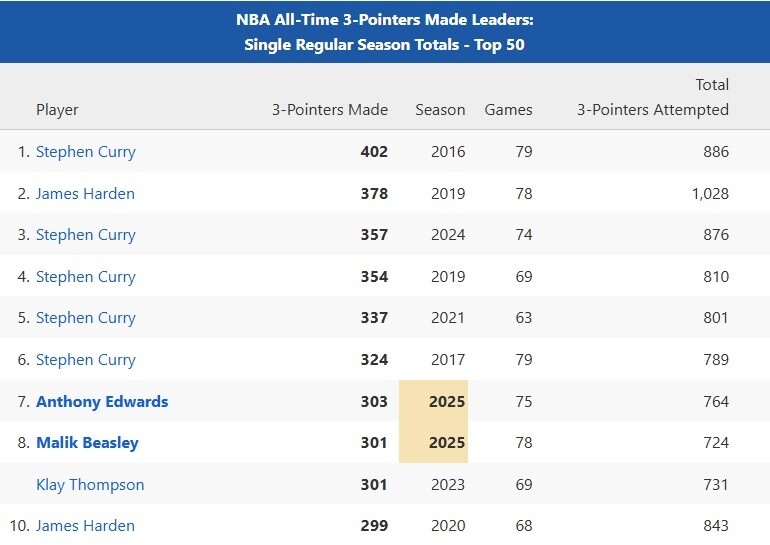The height and width of the screenshot is (545, 770).
Task: Open Stephen Curry's 2016 season link
Action: [x=85, y=152]
